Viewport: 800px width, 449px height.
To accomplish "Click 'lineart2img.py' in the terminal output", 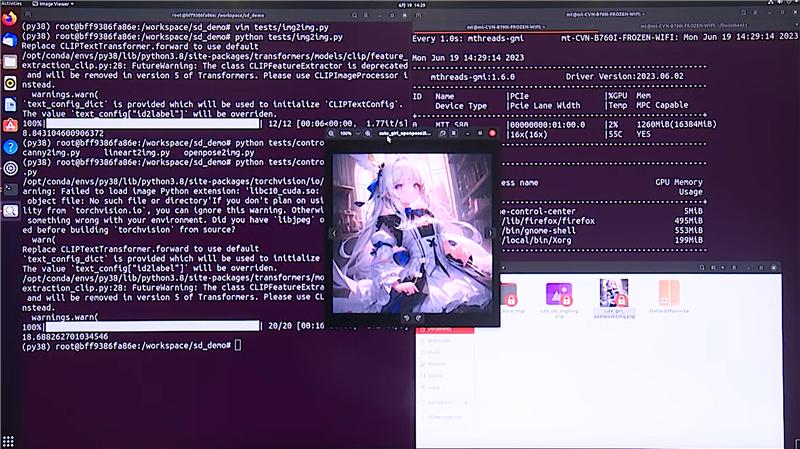I will coord(137,153).
